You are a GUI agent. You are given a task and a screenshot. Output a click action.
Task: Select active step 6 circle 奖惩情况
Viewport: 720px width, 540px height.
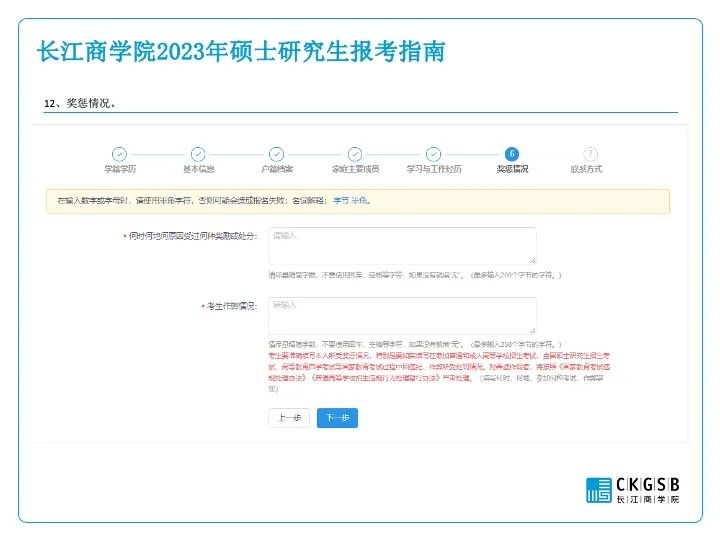point(512,154)
